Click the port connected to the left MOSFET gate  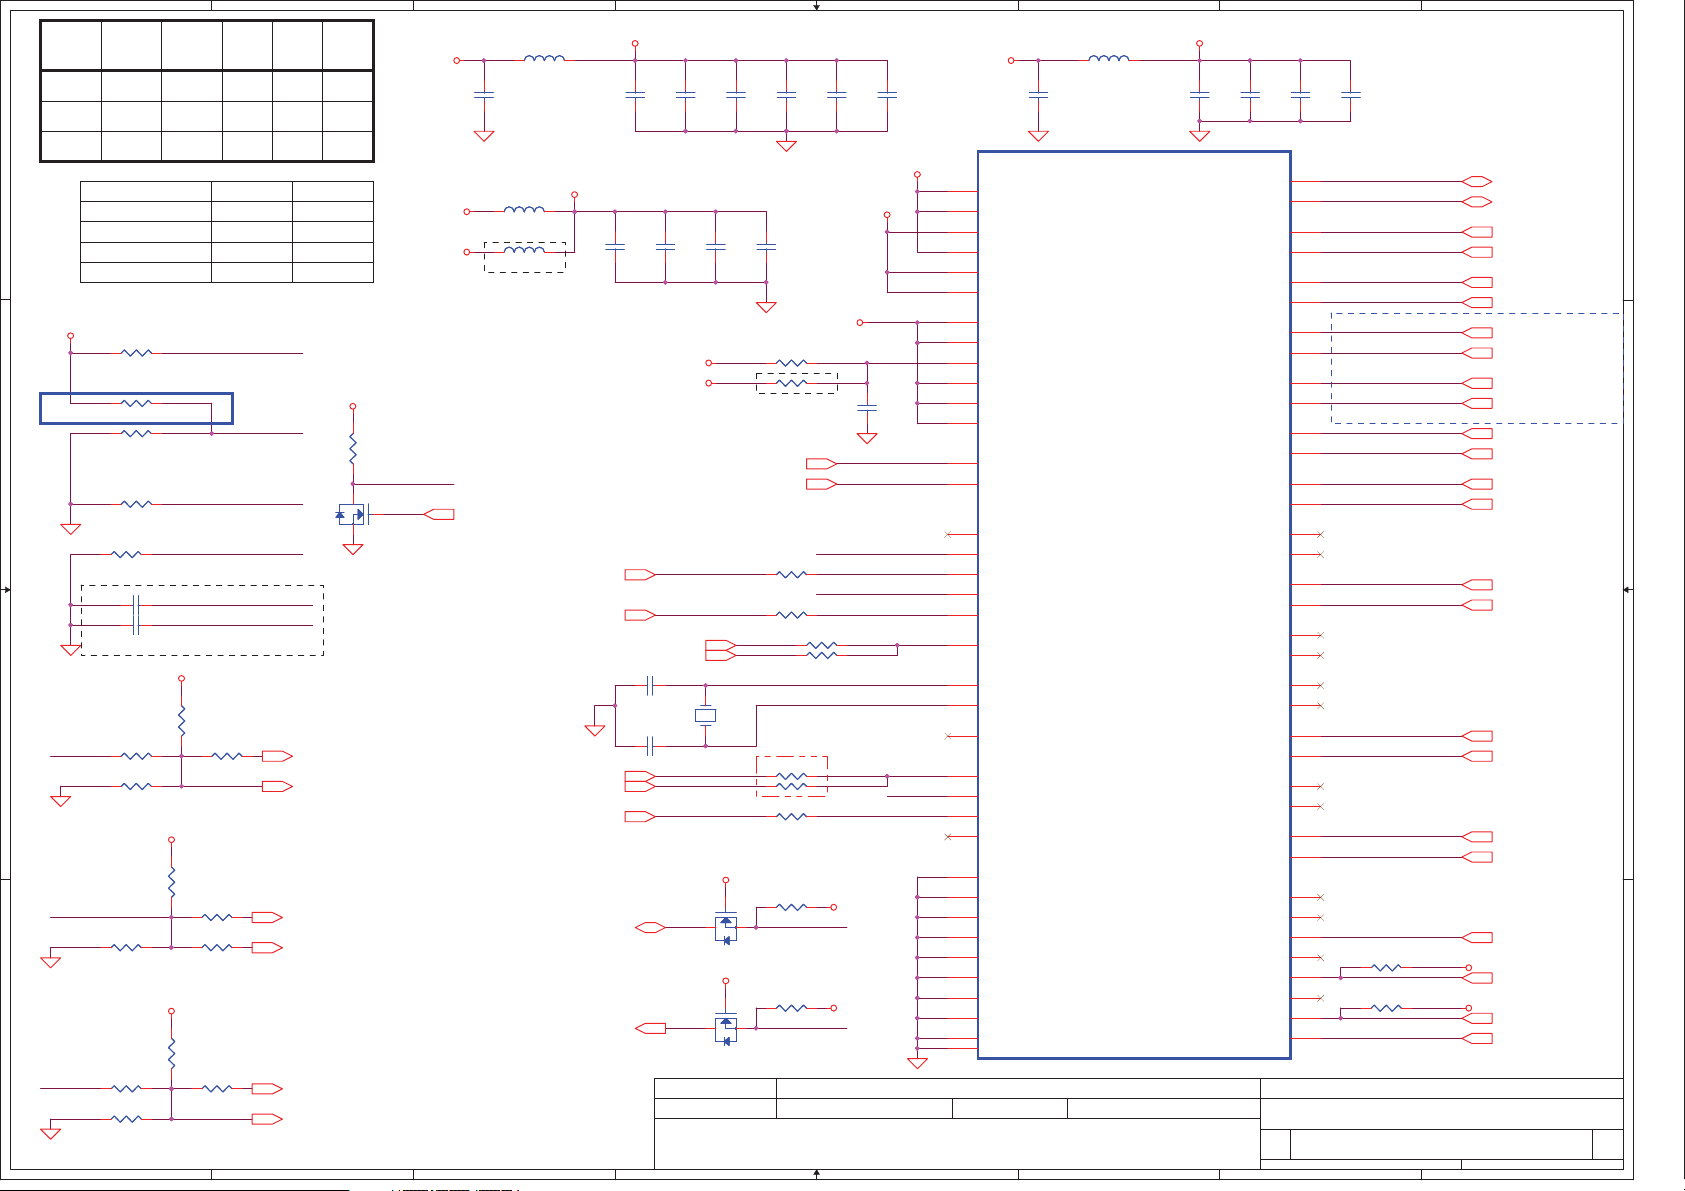click(x=440, y=514)
